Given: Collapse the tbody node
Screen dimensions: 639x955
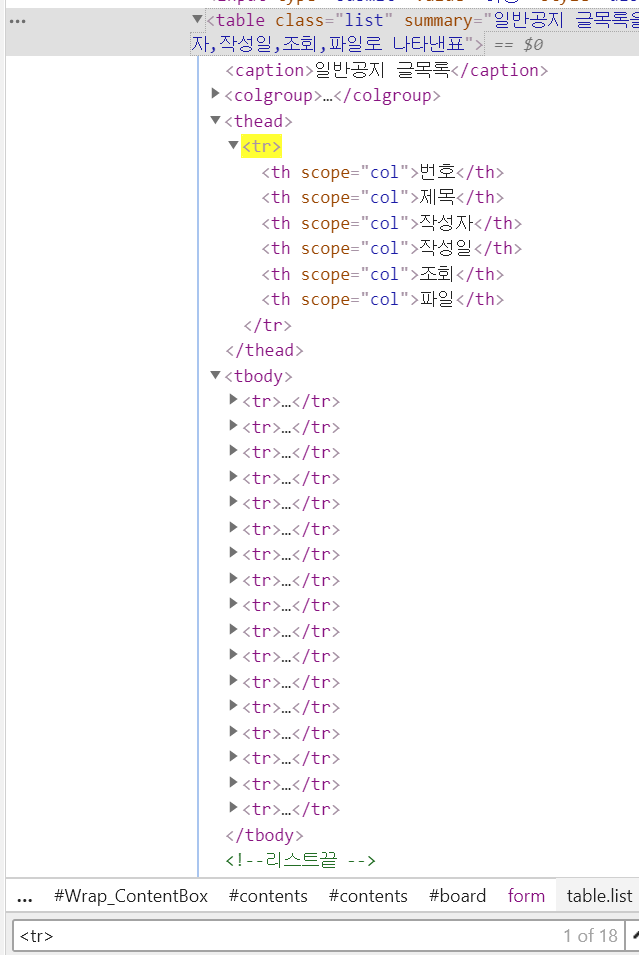Looking at the screenshot, I should (x=216, y=376).
